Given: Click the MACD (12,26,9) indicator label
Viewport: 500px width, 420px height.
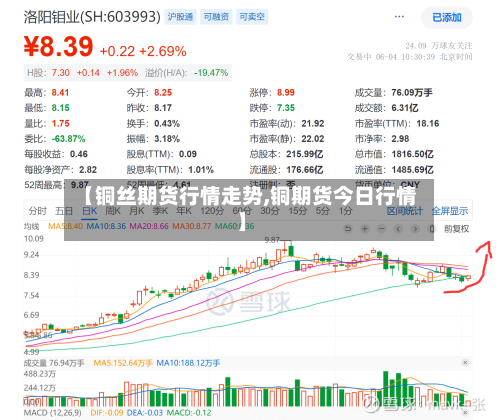Looking at the screenshot, I should tap(53, 413).
